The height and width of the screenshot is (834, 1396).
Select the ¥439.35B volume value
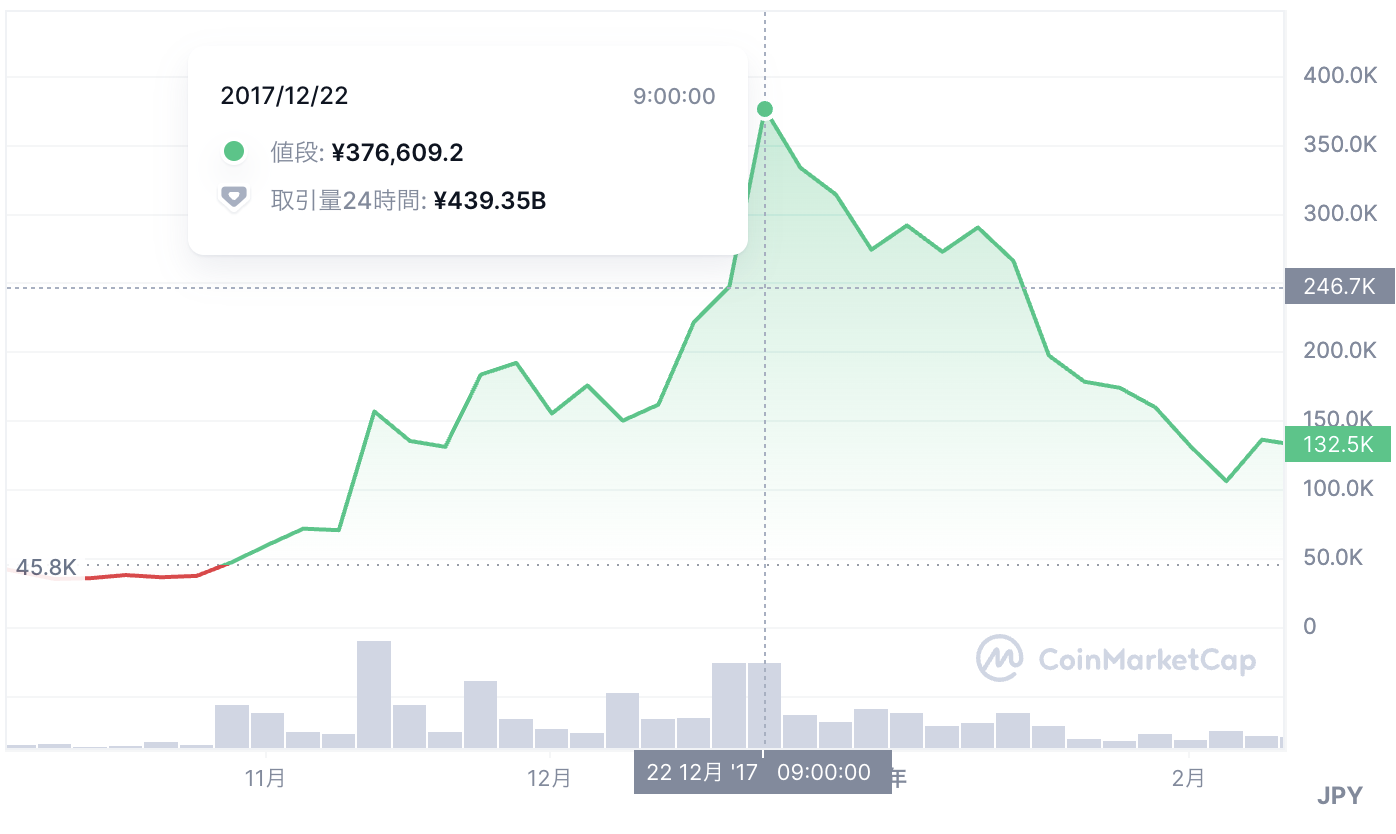pyautogui.click(x=489, y=201)
